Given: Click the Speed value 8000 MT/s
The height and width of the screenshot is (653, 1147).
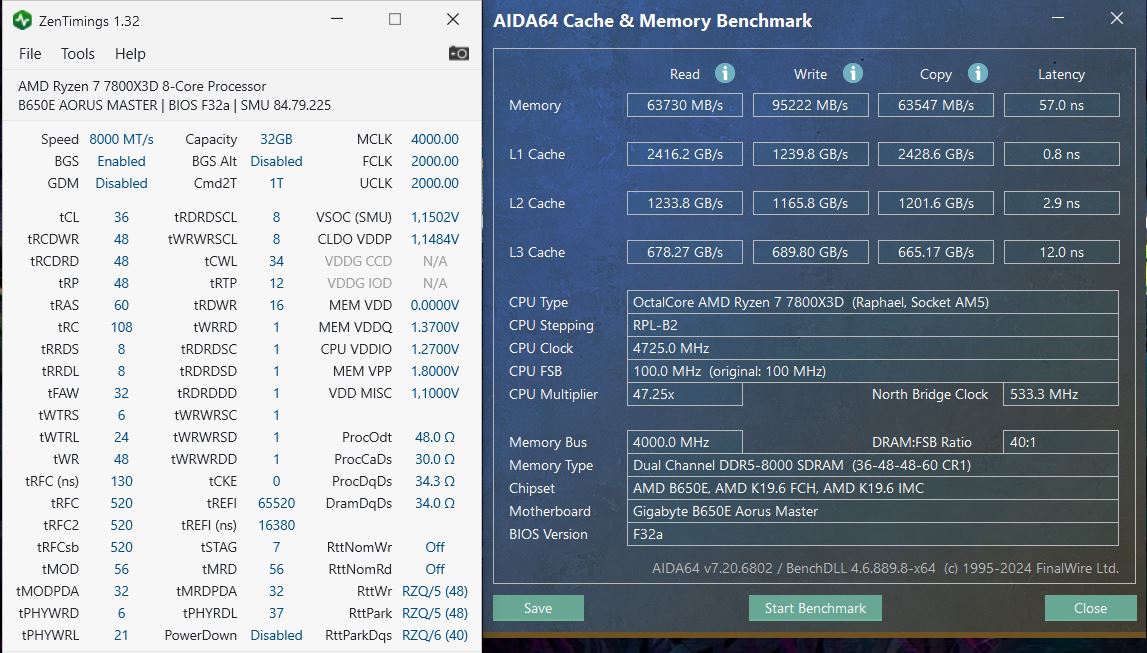Looking at the screenshot, I should tap(121, 139).
